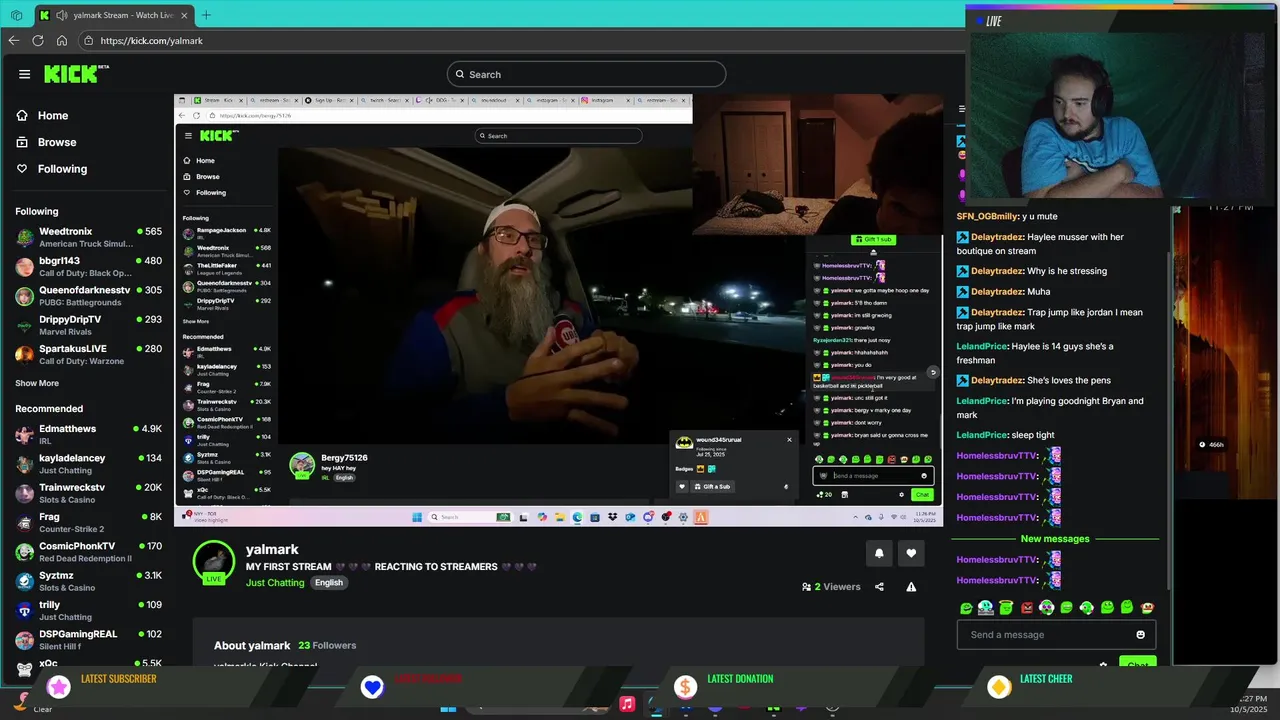Open SpartakusLIVE channel
Viewport: 1280px width, 720px height.
click(88, 354)
